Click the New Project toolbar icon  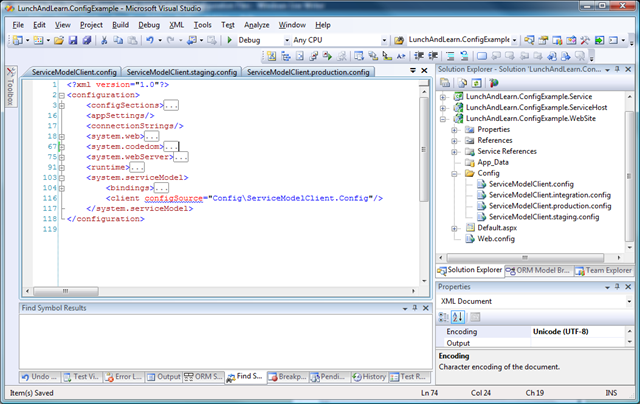point(18,40)
